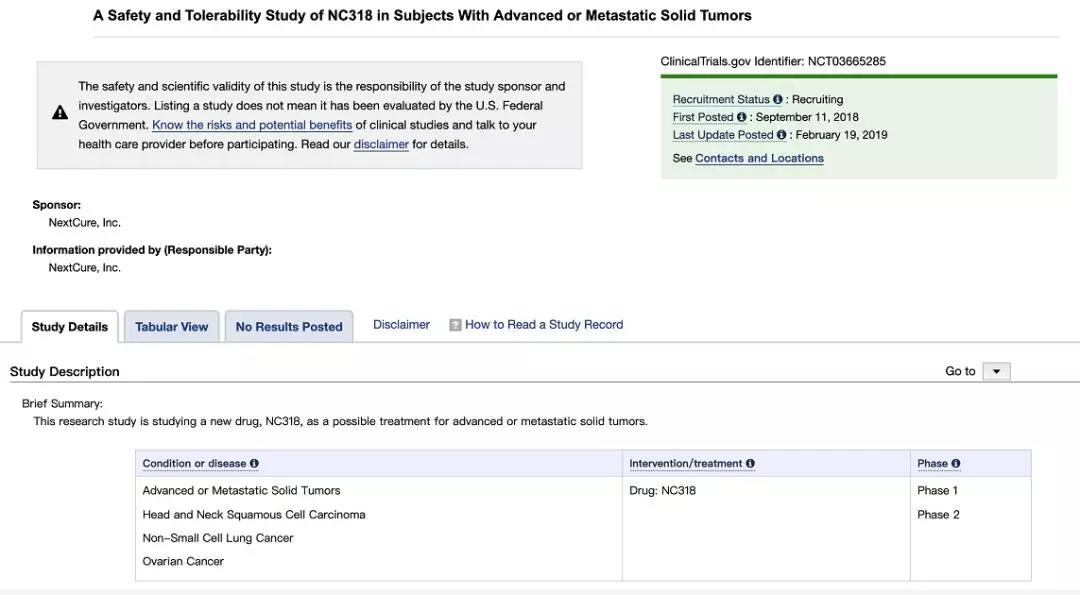
Task: Click info icon next to Condition or disease
Action: (x=254, y=464)
